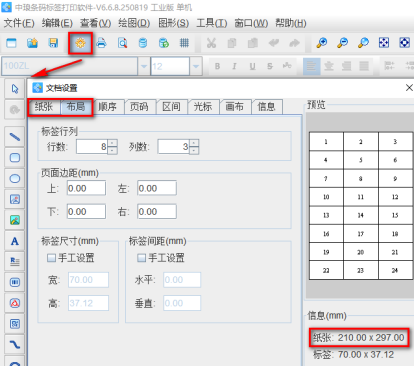415x367 pixels.
Task: Select the text tool letter A
Action: 15,241
